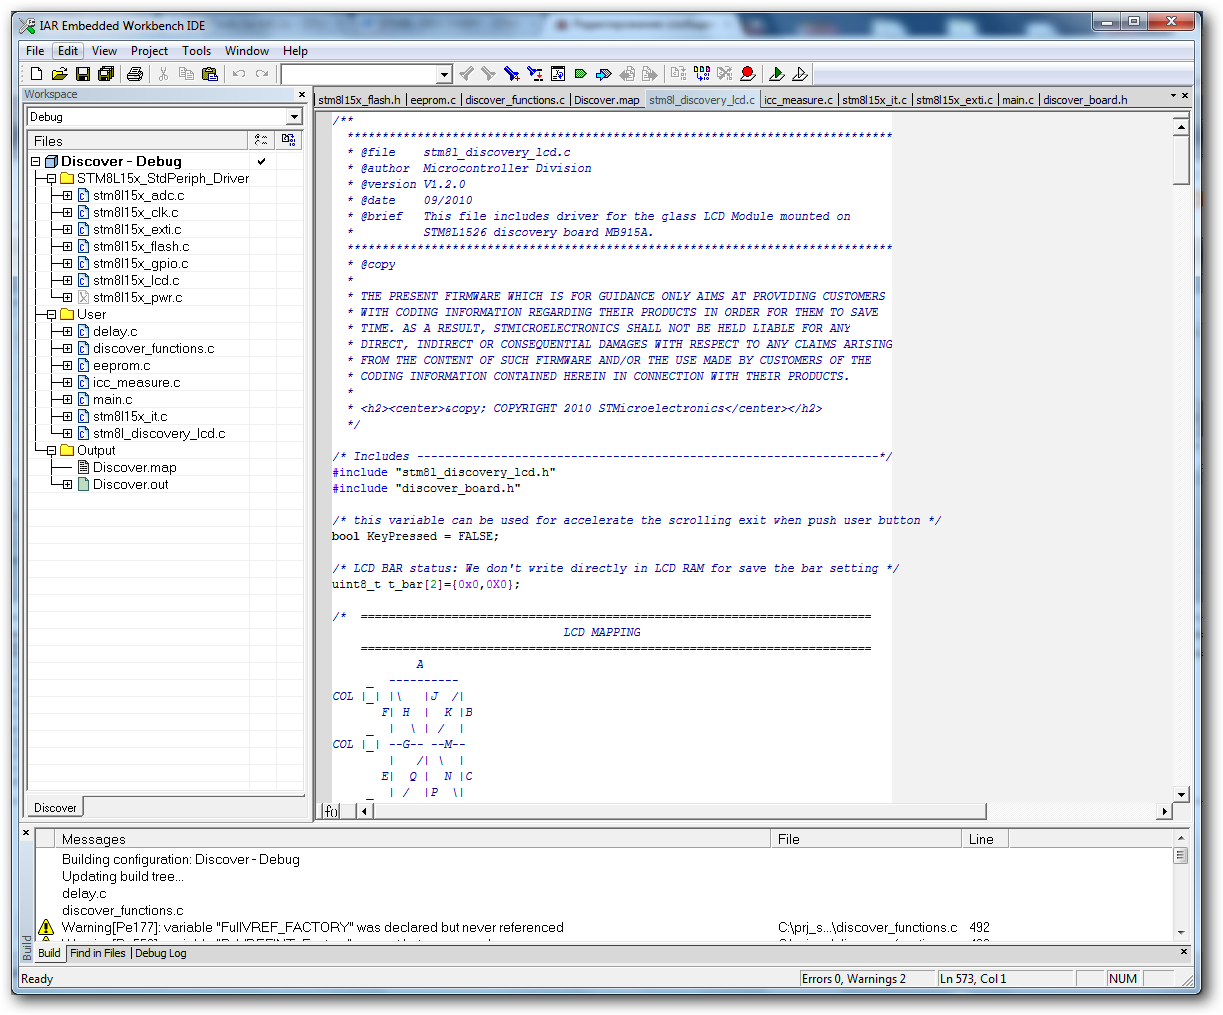Image resolution: width=1223 pixels, height=1015 pixels.
Task: Open the Tools menu
Action: [x=196, y=51]
